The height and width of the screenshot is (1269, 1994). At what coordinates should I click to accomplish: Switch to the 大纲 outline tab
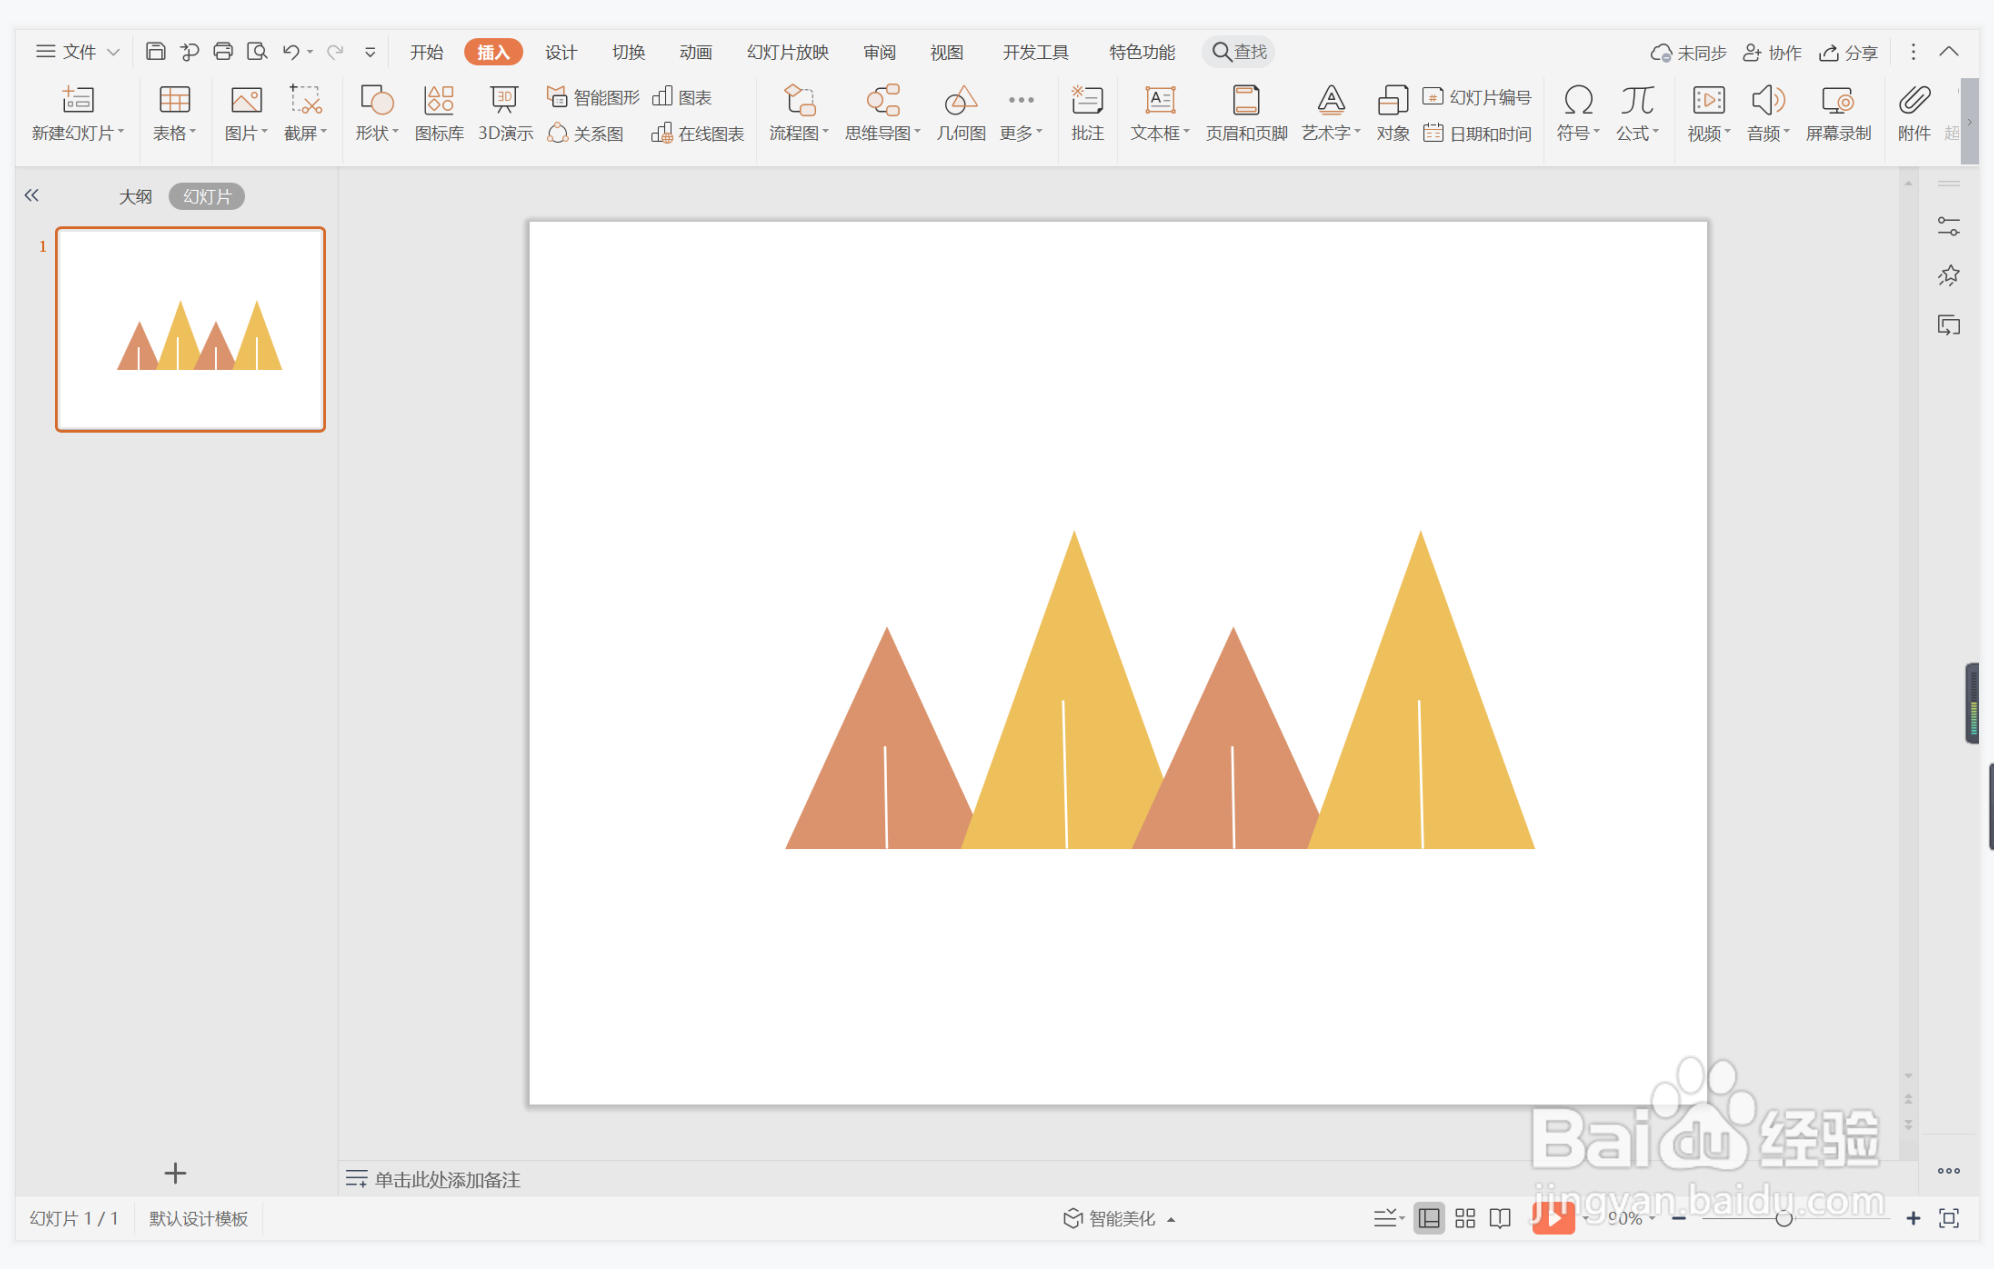[136, 196]
